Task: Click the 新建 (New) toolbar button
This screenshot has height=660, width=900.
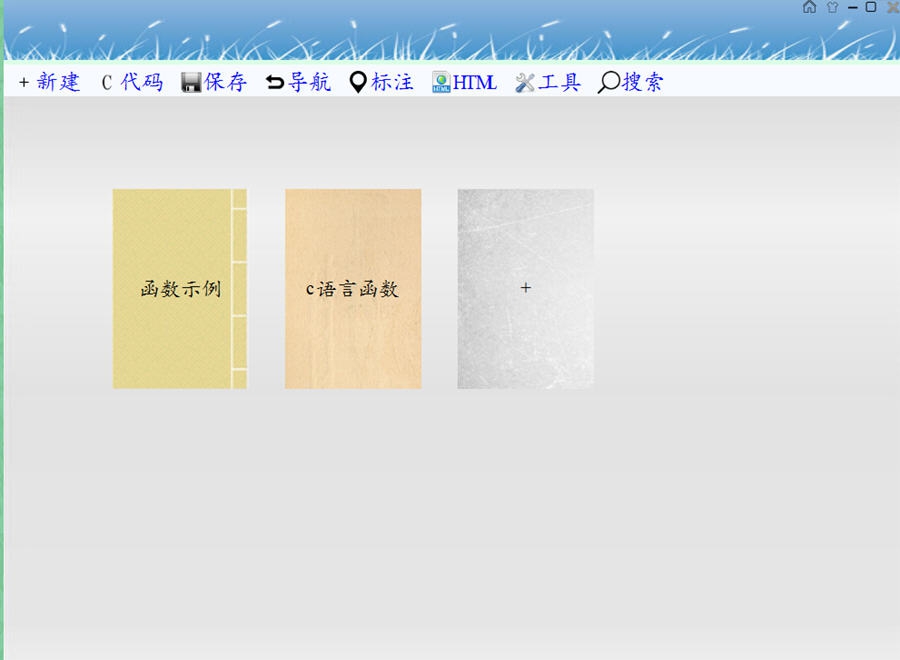Action: pyautogui.click(x=49, y=82)
